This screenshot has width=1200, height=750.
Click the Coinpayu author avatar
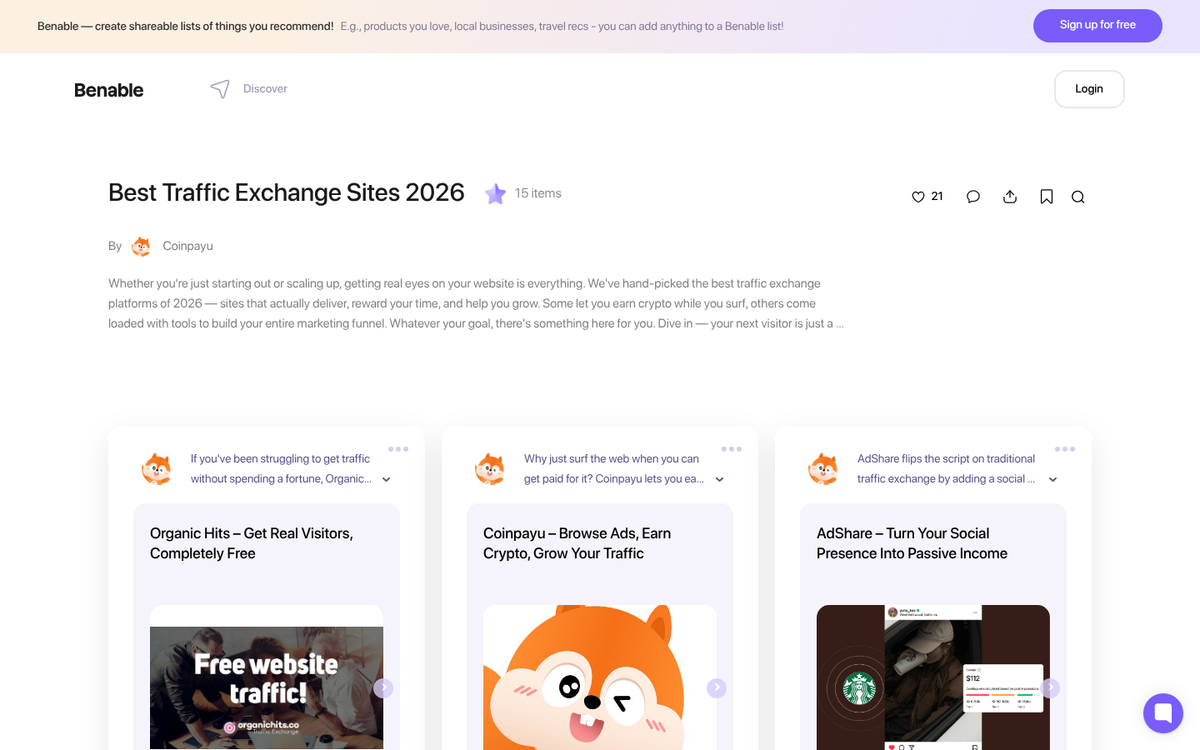(141, 246)
